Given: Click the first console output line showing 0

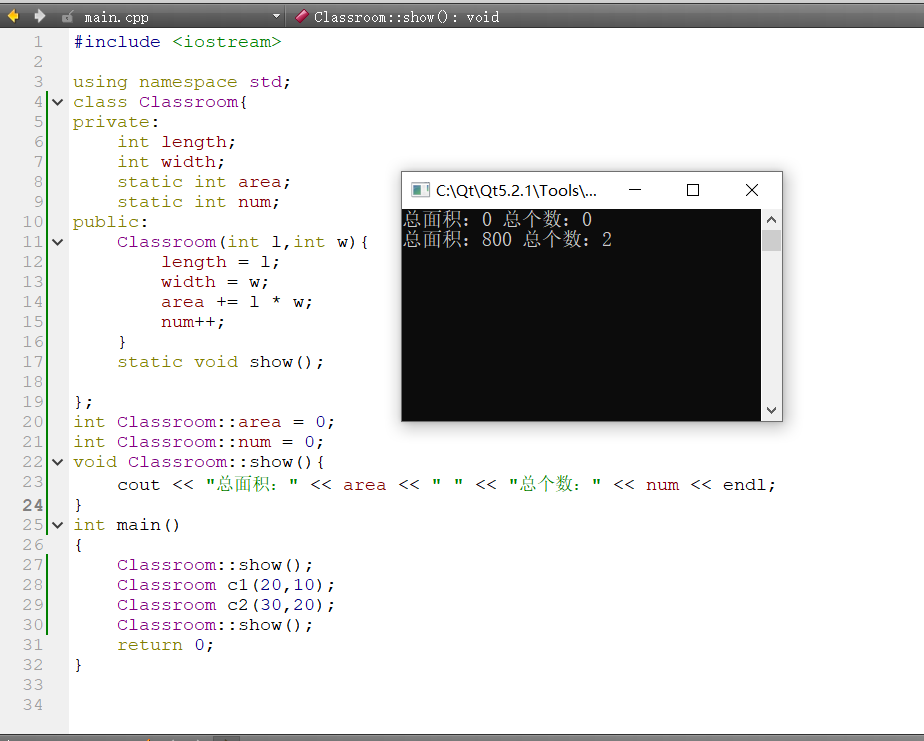Looking at the screenshot, I should pyautogui.click(x=498, y=219).
